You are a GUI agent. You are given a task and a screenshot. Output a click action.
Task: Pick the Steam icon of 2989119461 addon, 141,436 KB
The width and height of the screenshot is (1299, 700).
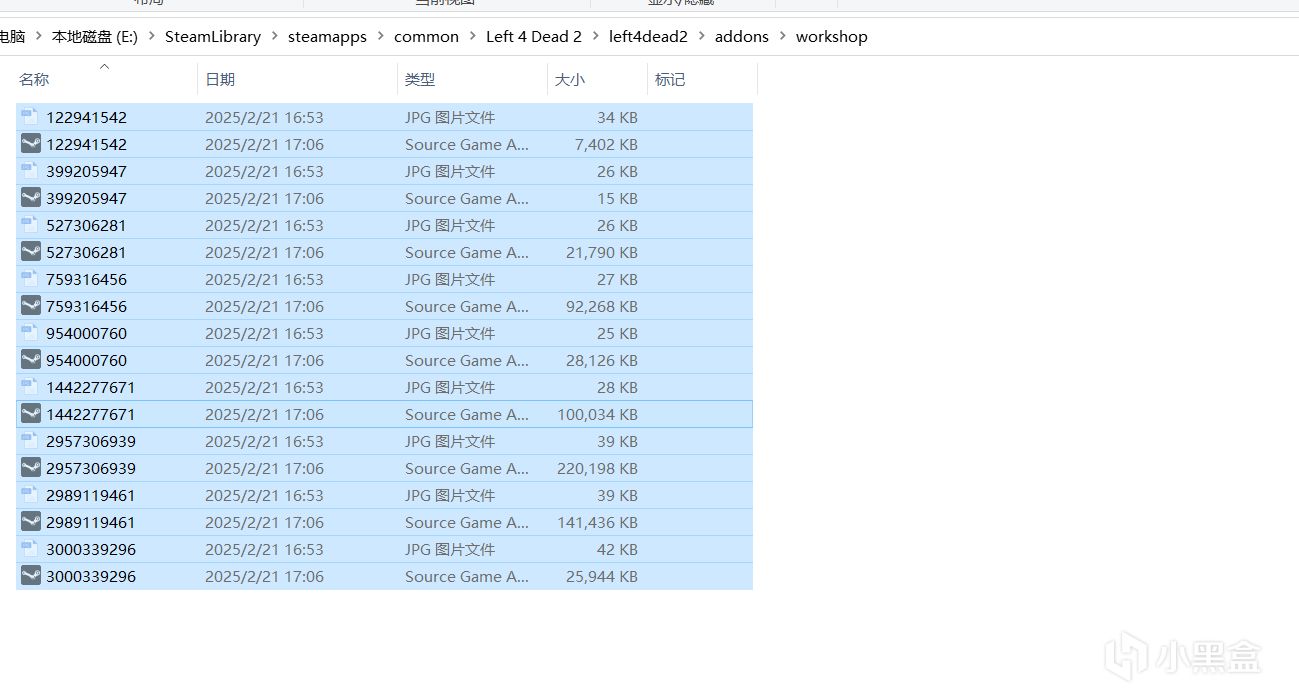pyautogui.click(x=31, y=522)
